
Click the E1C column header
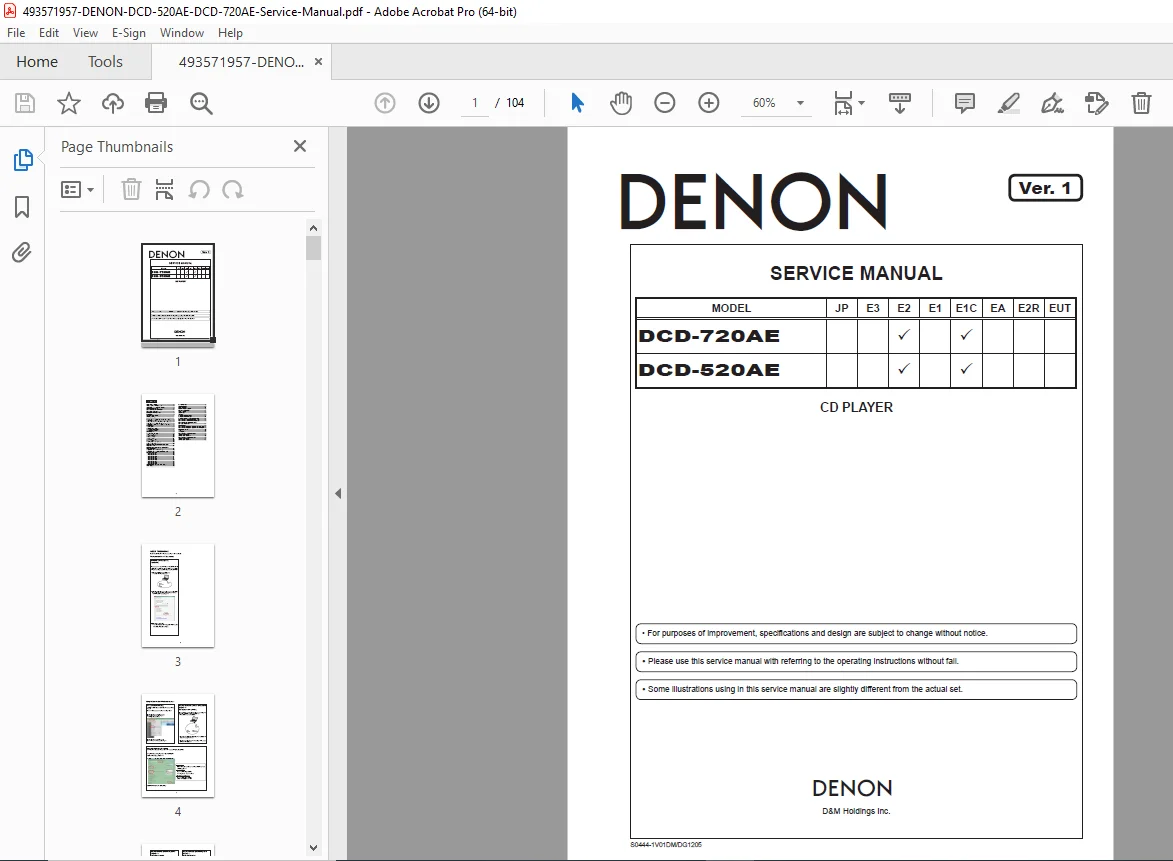pyautogui.click(x=966, y=307)
